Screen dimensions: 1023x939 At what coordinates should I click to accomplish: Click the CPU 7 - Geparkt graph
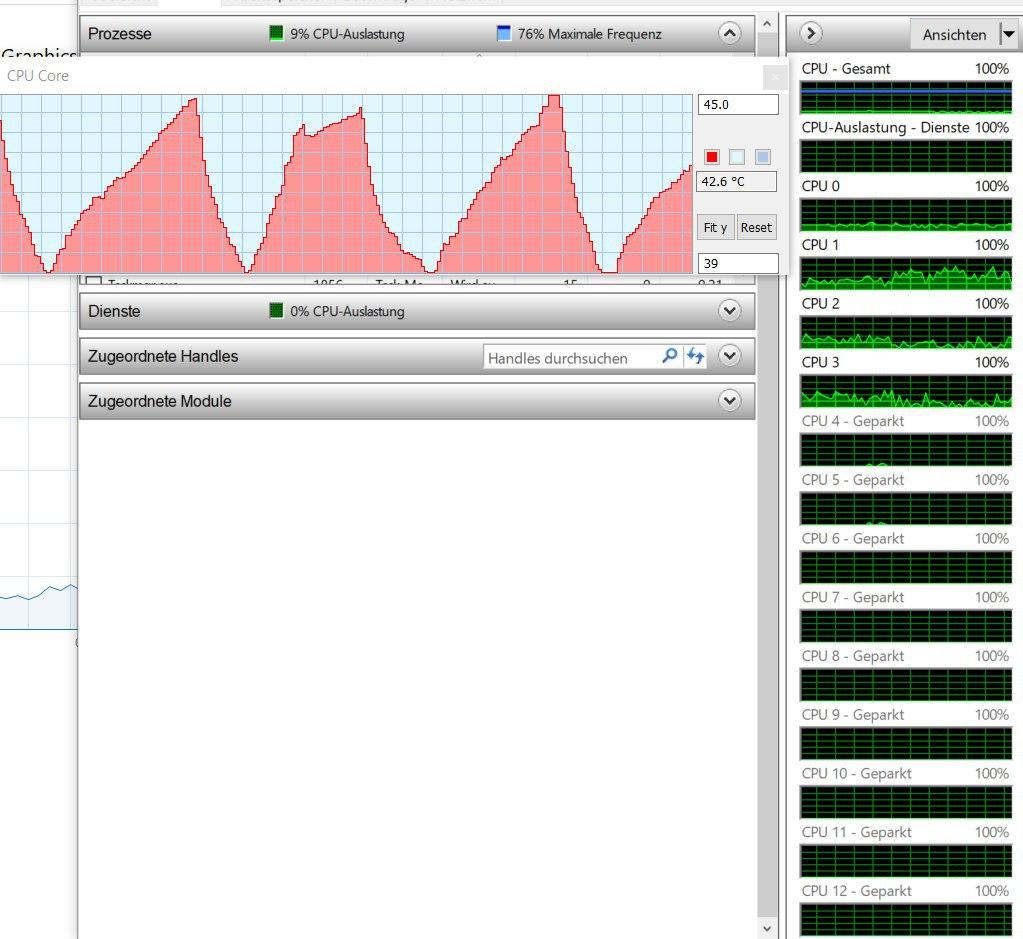click(x=906, y=626)
